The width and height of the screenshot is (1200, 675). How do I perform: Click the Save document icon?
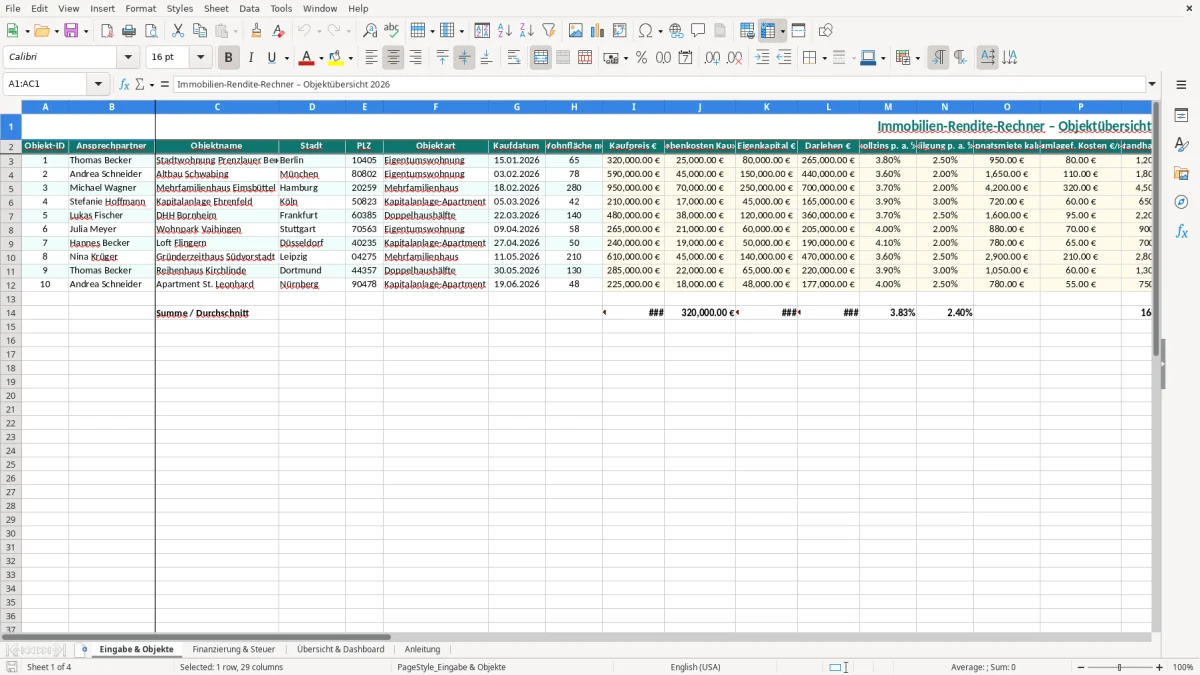(x=71, y=31)
